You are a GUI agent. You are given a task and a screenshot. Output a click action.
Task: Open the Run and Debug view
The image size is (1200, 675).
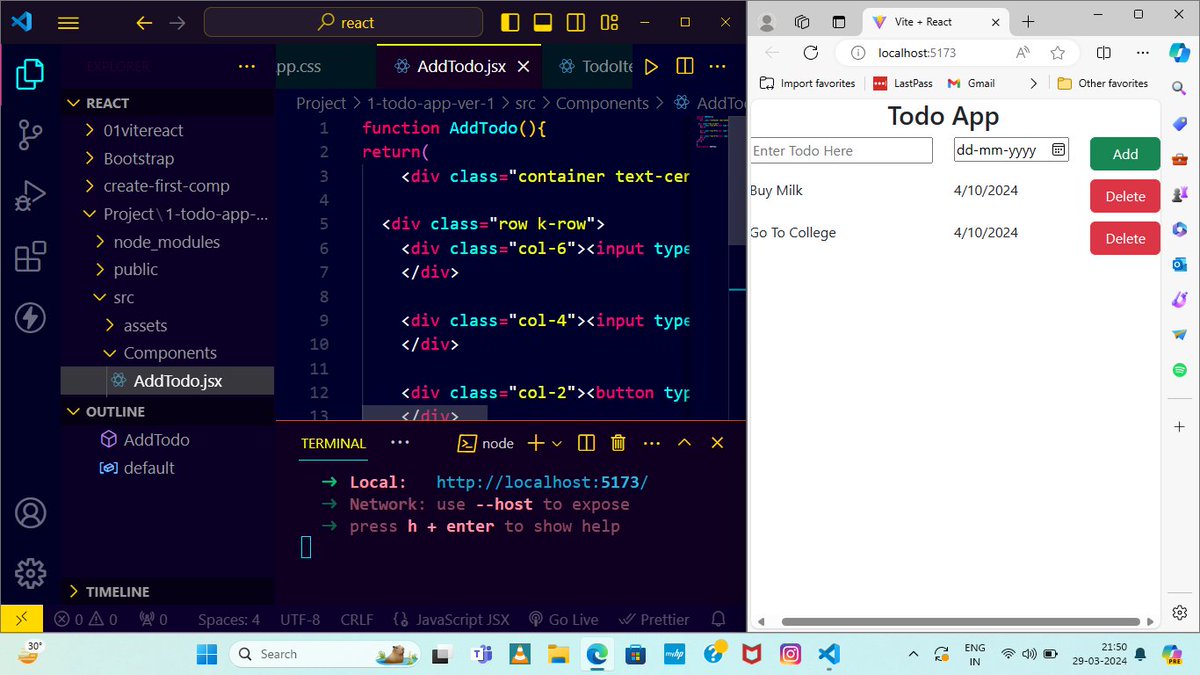(x=30, y=196)
